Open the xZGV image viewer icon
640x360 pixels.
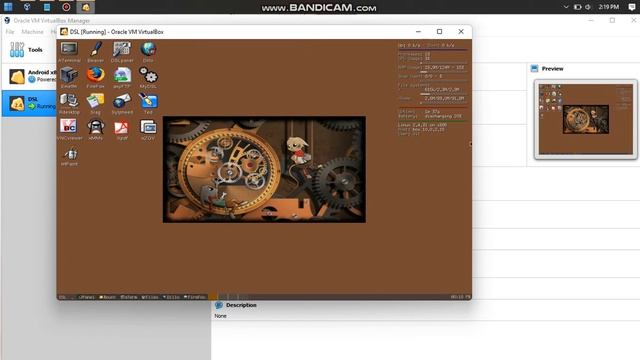coord(148,127)
